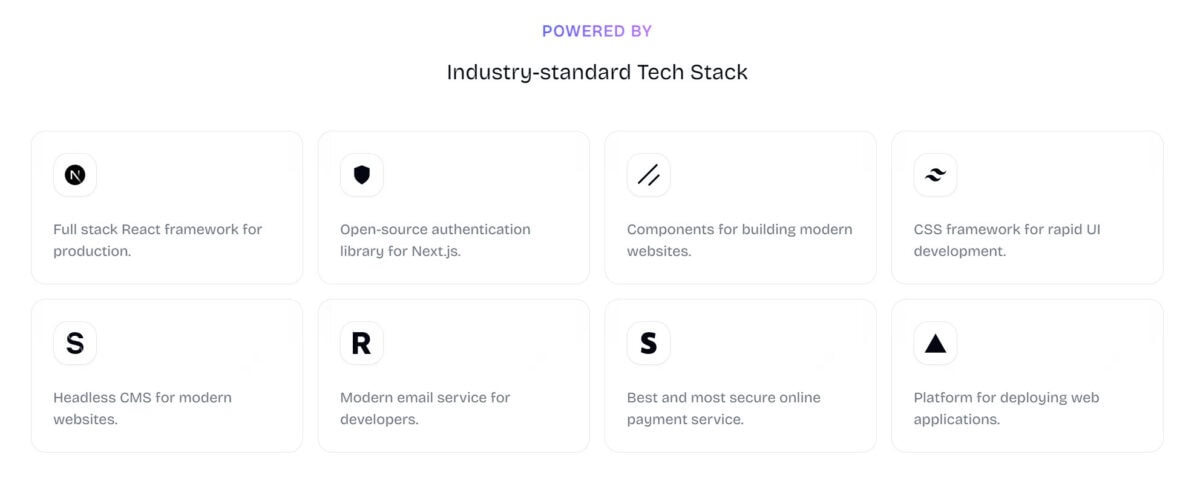
Task: Click the S icon for payment service
Action: pos(648,343)
